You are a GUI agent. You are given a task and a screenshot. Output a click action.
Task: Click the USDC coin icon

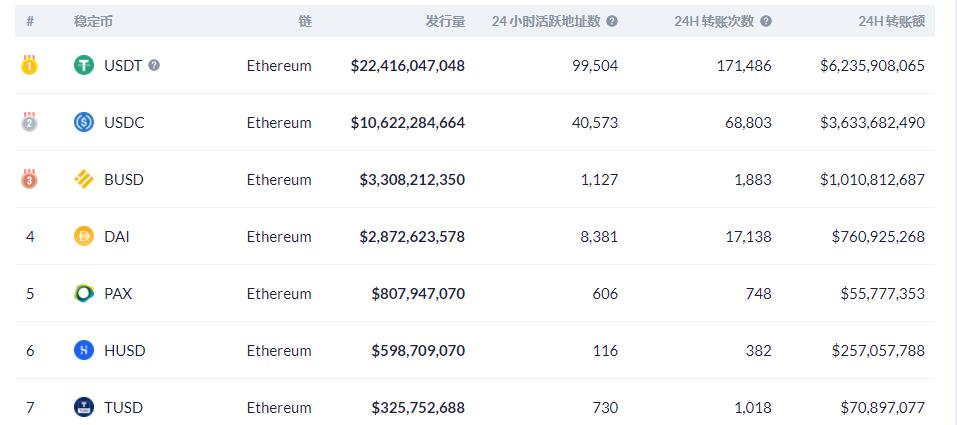(84, 122)
